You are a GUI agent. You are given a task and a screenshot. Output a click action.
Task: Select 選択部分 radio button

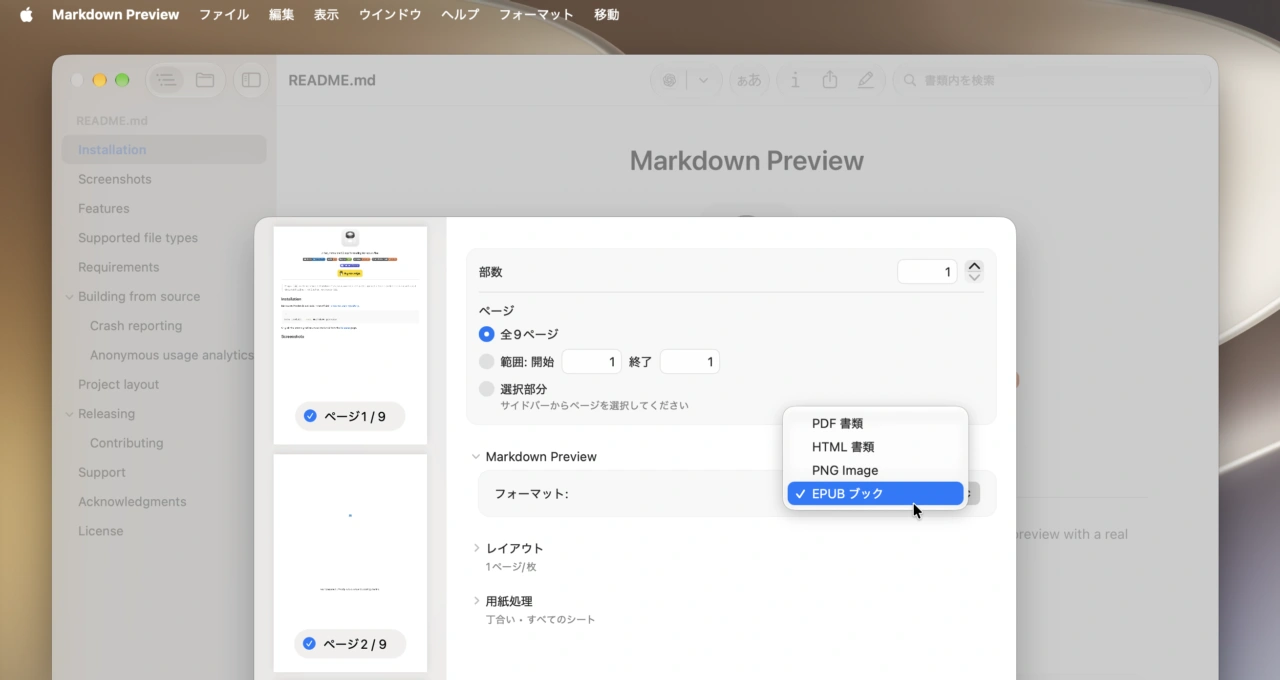tap(487, 389)
